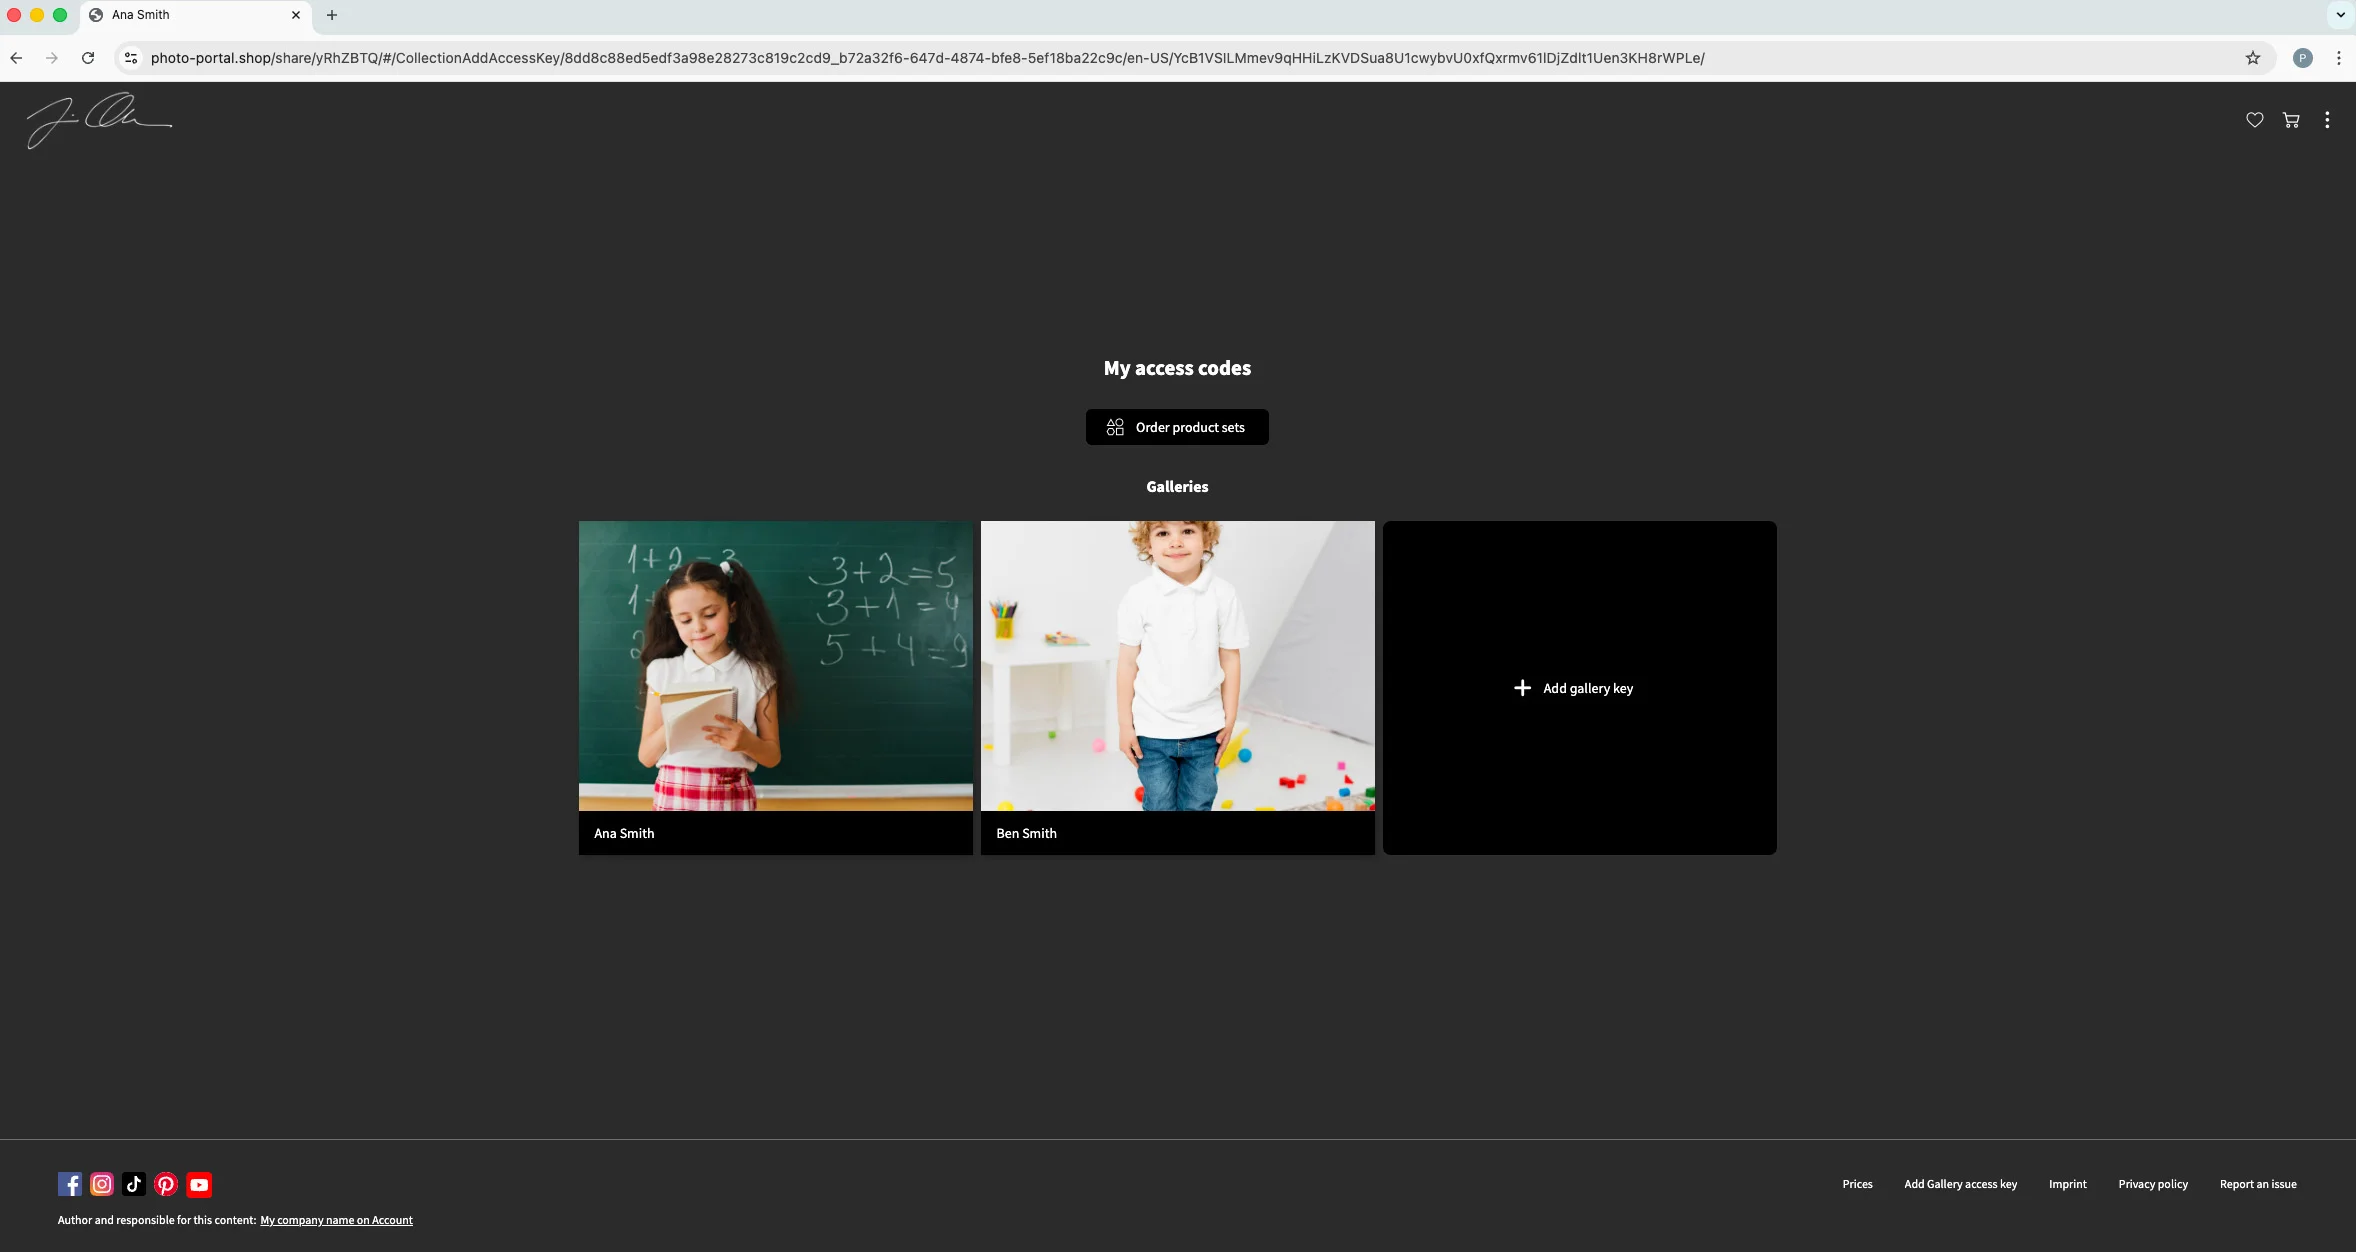The image size is (2356, 1252).
Task: Open the Pinterest social link
Action: 166,1184
